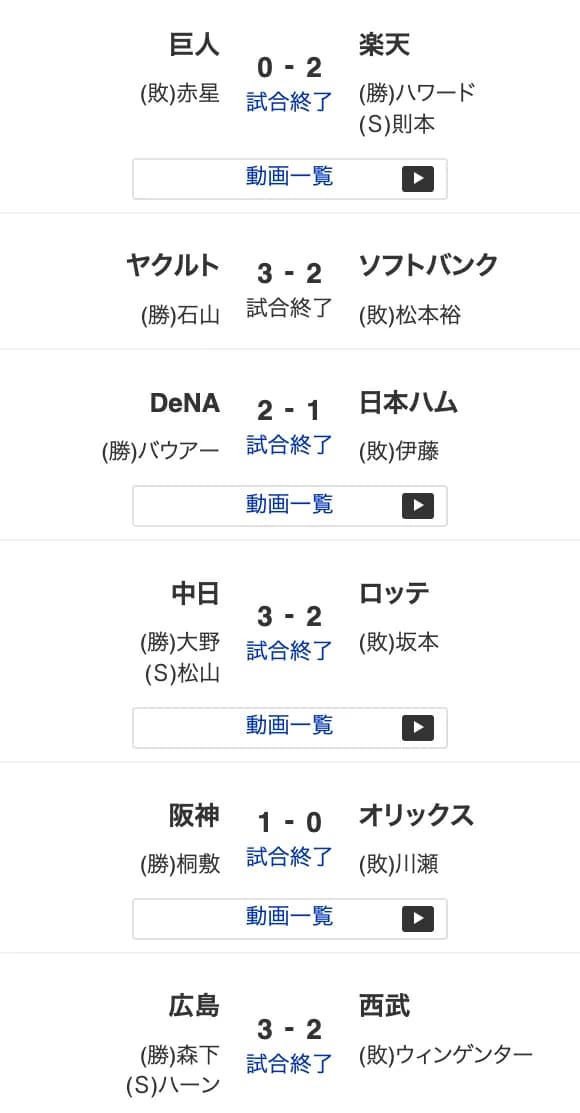The image size is (580, 1113).
Task: View 動画一覧 for the 阪神 match
Action: point(289,917)
